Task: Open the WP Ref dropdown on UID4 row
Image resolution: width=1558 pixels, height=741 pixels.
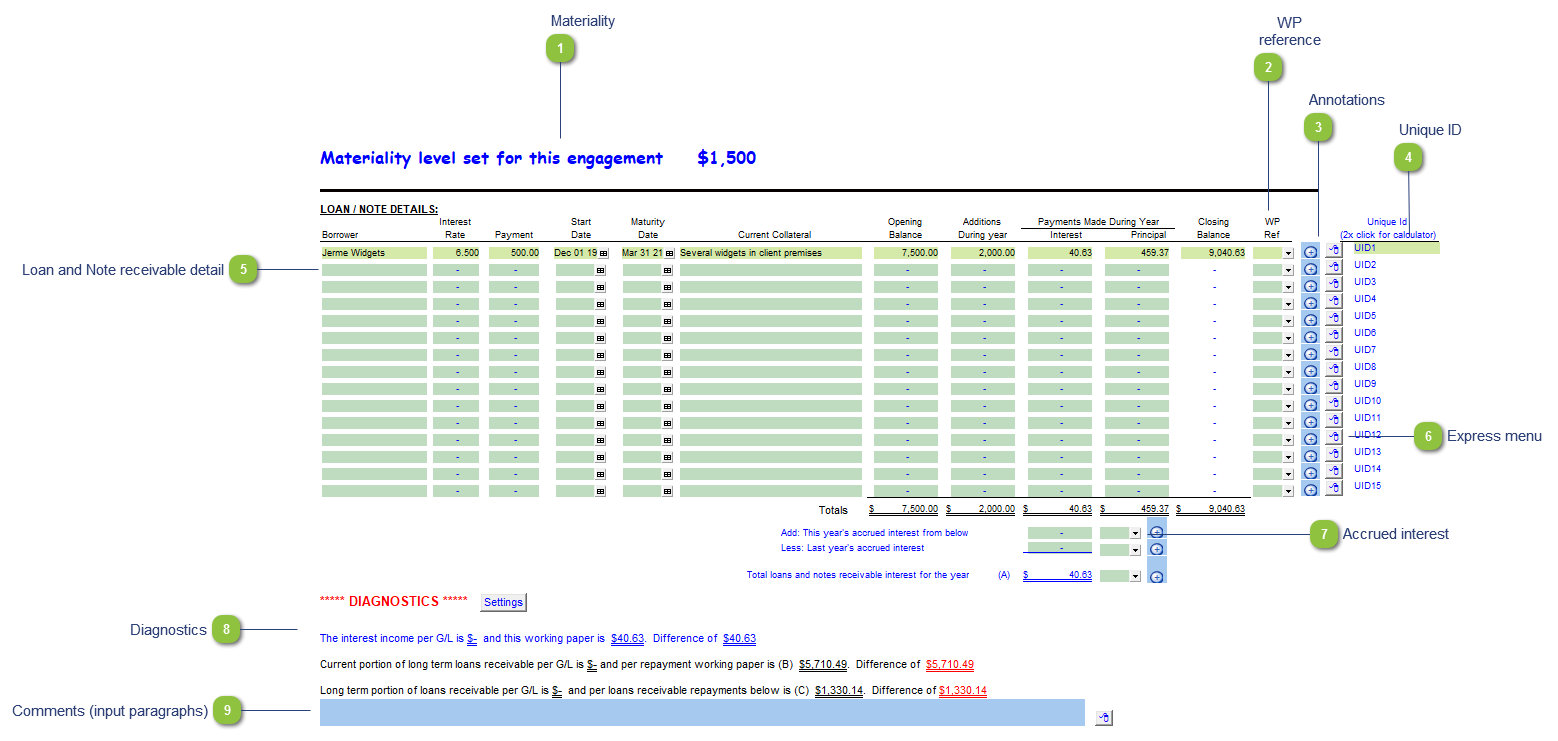Action: tap(1288, 304)
